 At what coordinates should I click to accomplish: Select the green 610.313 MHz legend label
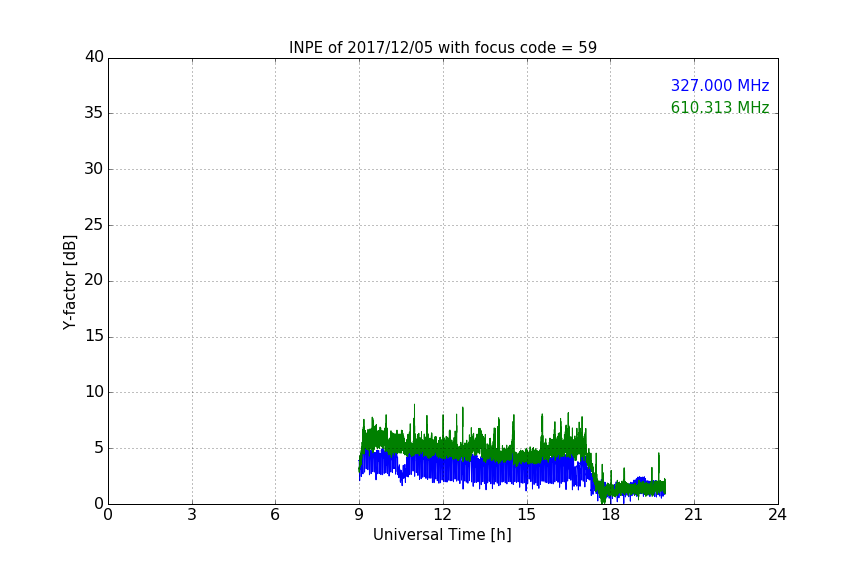tap(720, 107)
